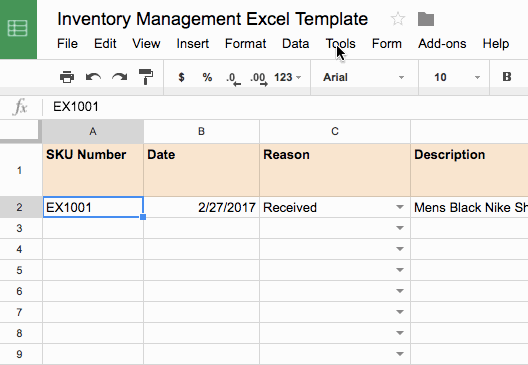Open Reason dropdown arrow in row 7
The image size is (528, 365).
pyautogui.click(x=400, y=312)
